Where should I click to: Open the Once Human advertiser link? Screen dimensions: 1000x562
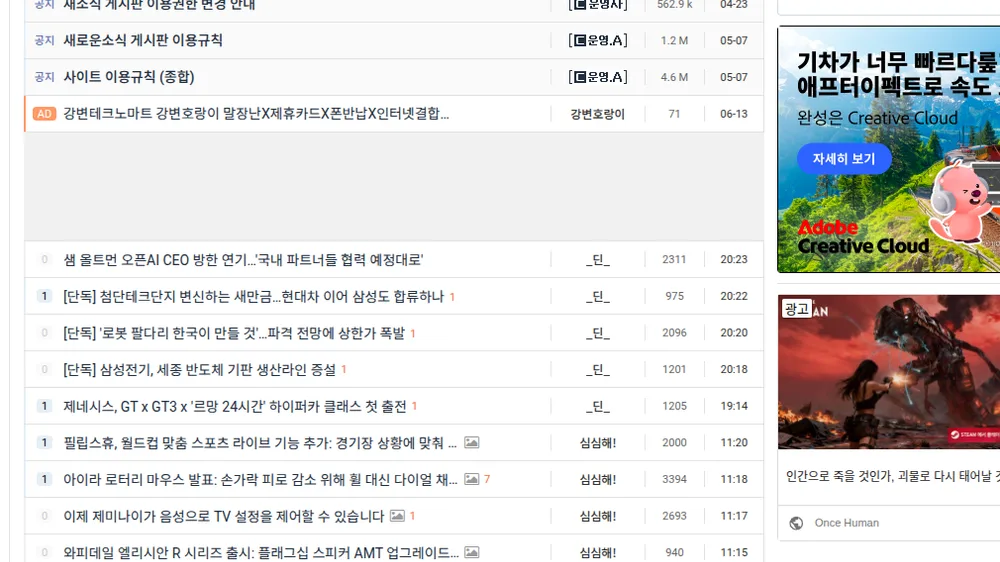tap(846, 523)
